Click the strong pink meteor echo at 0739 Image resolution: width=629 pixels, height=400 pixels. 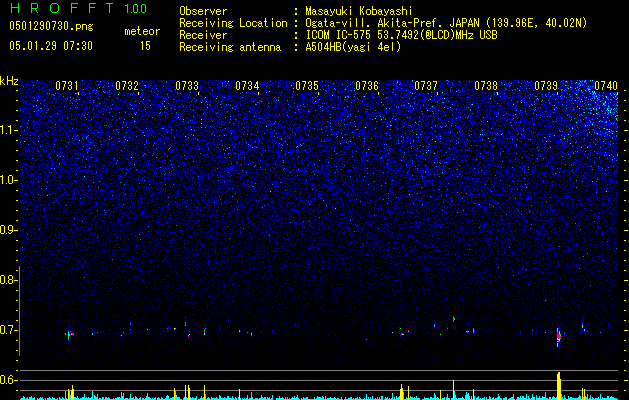pyautogui.click(x=559, y=336)
